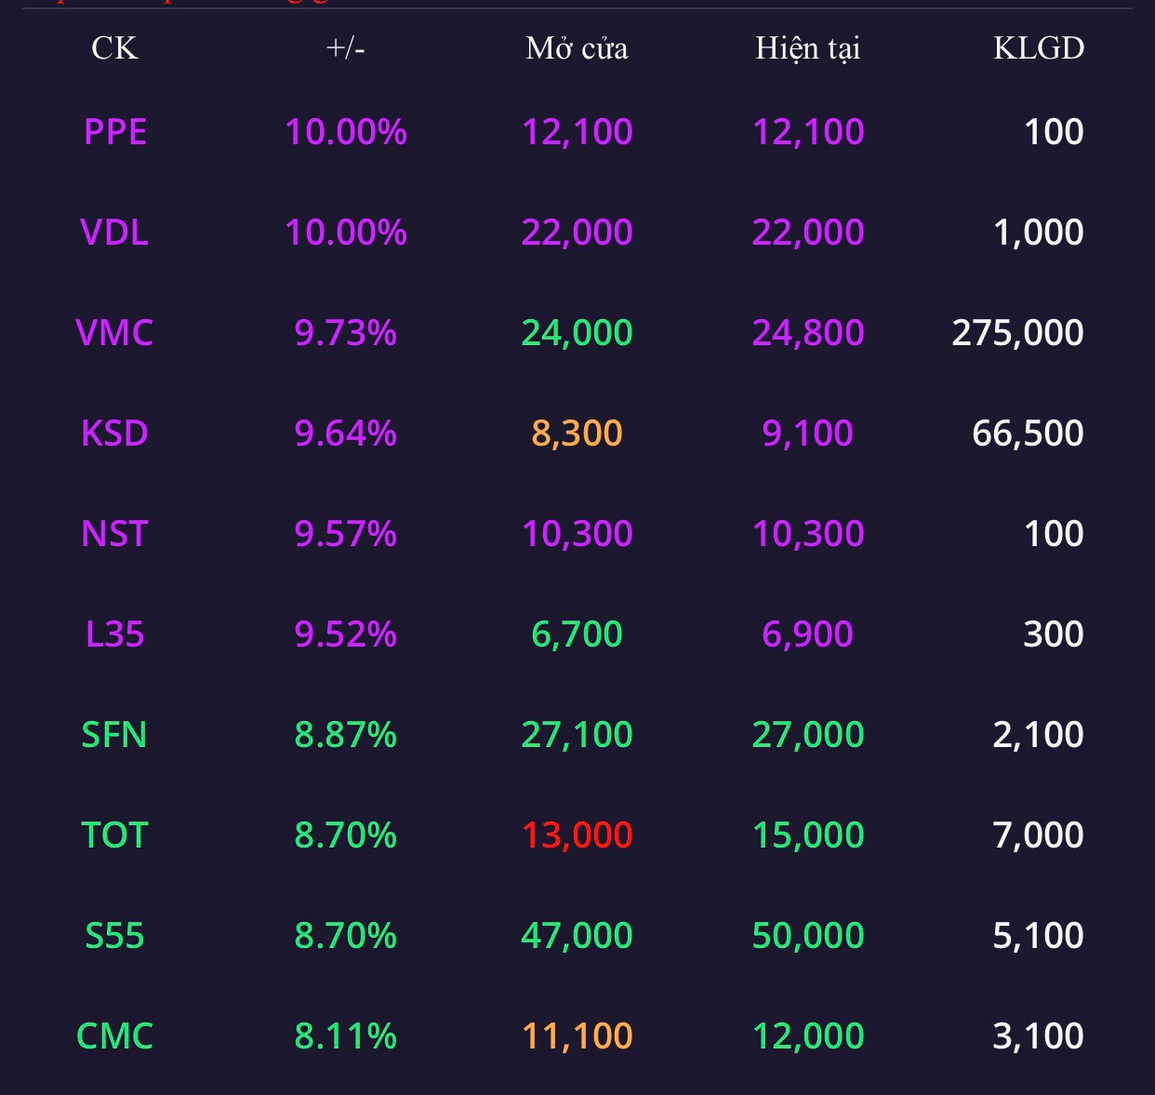Image resolution: width=1155 pixels, height=1095 pixels.
Task: Click S55 current price 50,000
Action: tap(808, 936)
